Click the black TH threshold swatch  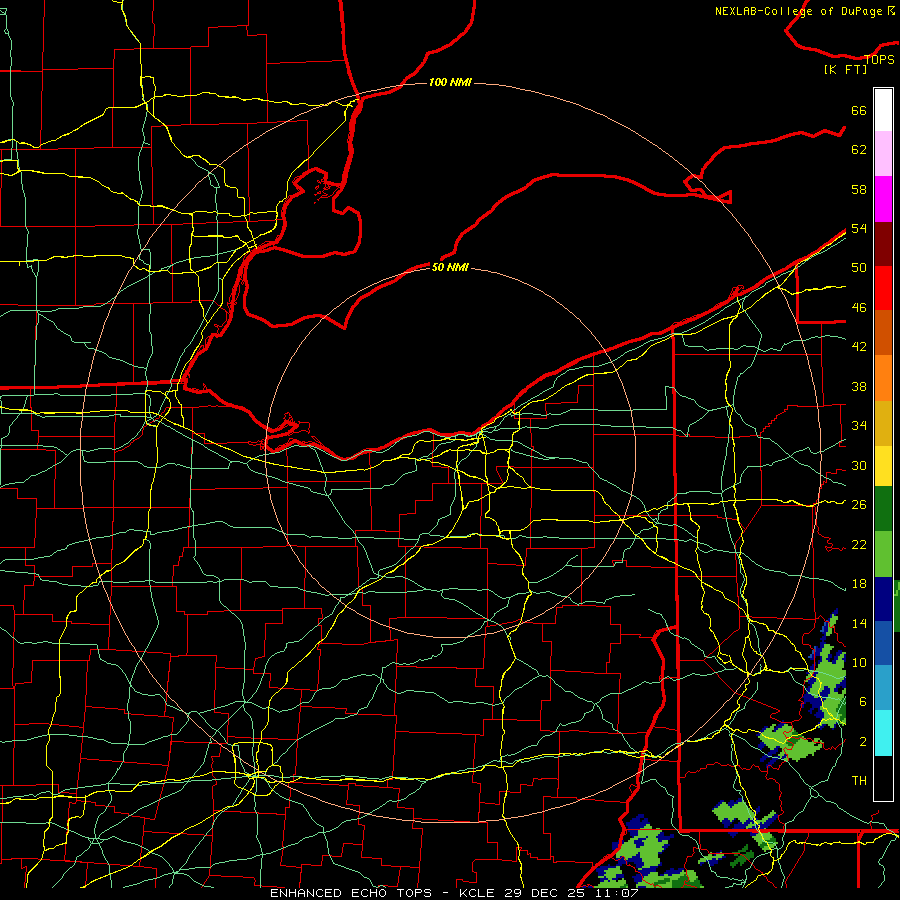[883, 778]
